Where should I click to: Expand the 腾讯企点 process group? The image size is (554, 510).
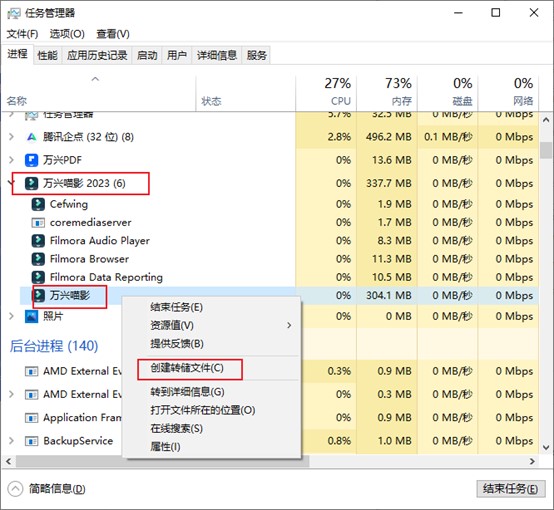[11, 137]
